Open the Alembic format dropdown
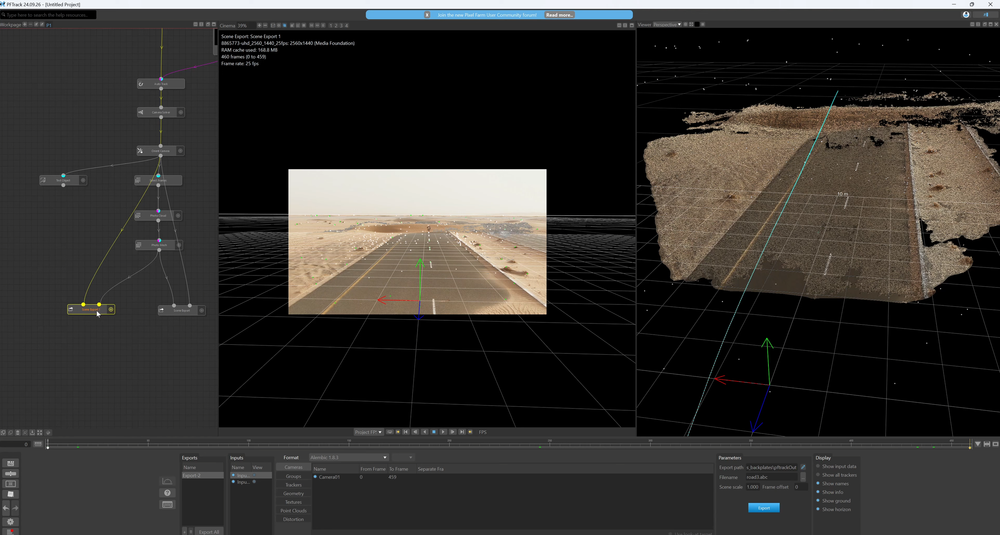The height and width of the screenshot is (535, 1000). (x=348, y=458)
